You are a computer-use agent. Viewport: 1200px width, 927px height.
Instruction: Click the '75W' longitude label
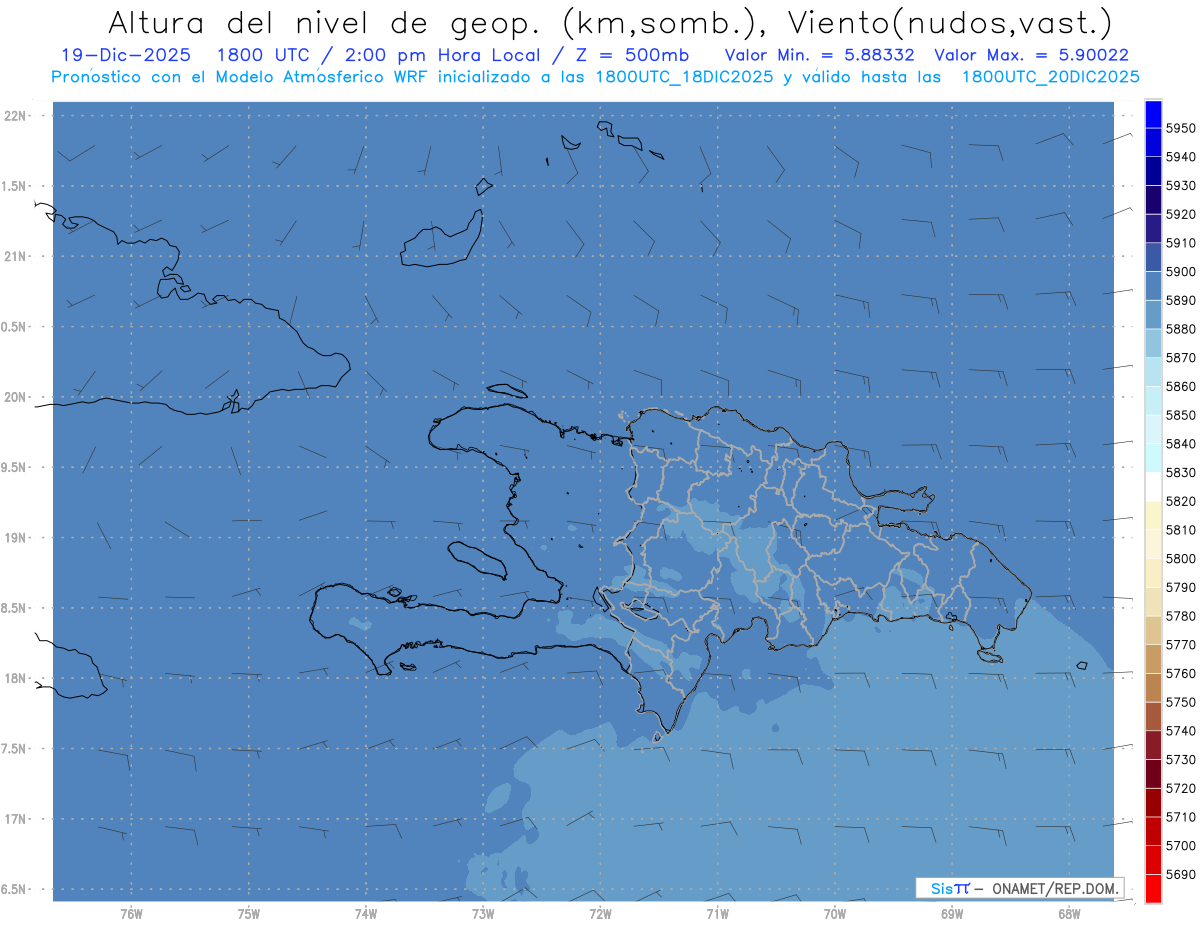[x=249, y=914]
